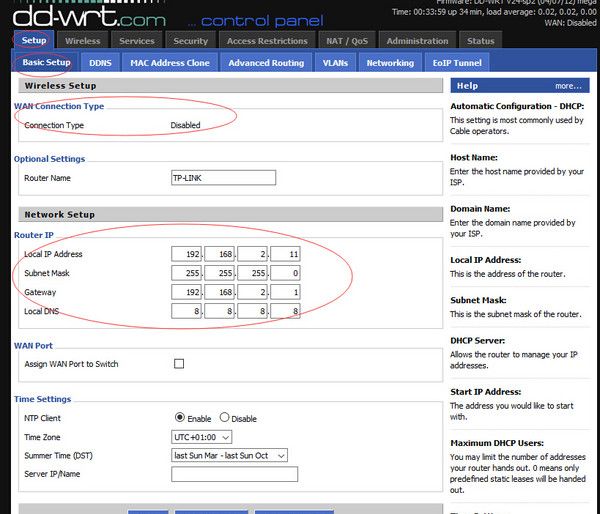Edit Local IP Address first octet

click(186, 254)
